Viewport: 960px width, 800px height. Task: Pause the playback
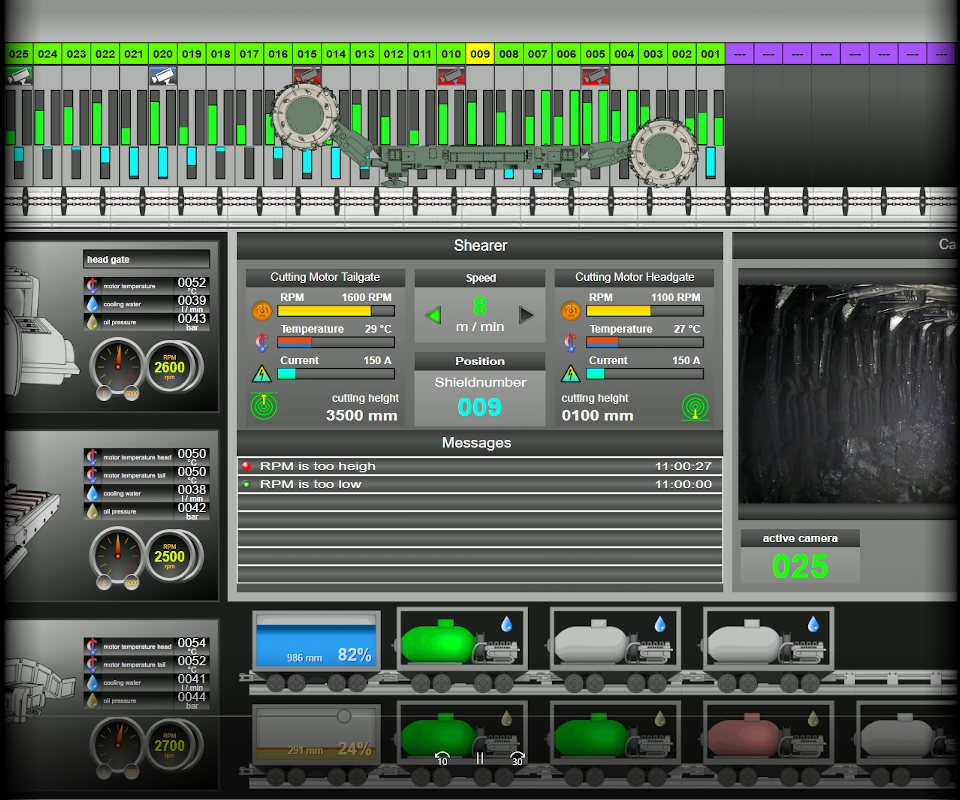[x=480, y=759]
